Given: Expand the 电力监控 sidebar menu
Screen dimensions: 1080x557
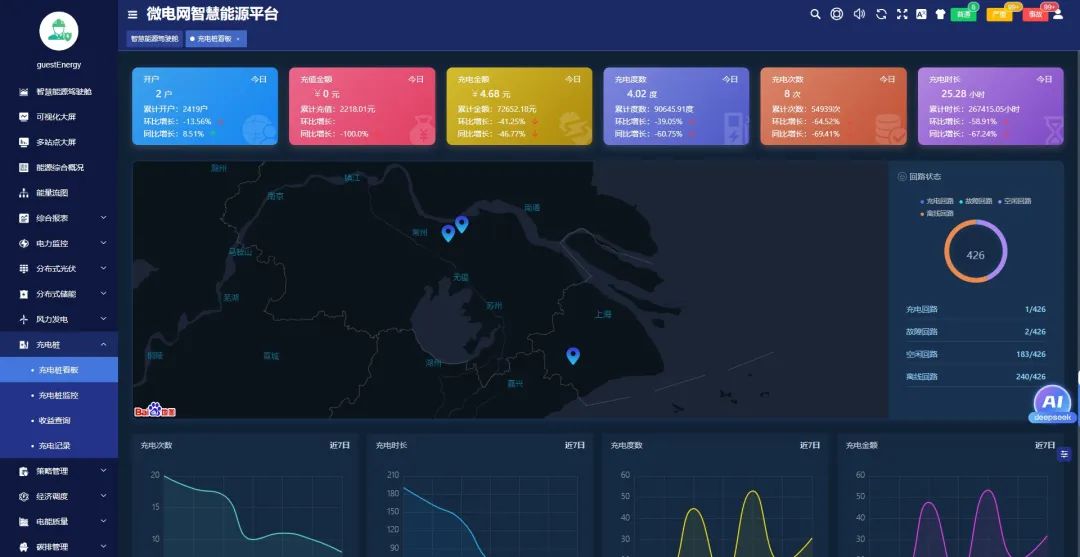Looking at the screenshot, I should [59, 243].
